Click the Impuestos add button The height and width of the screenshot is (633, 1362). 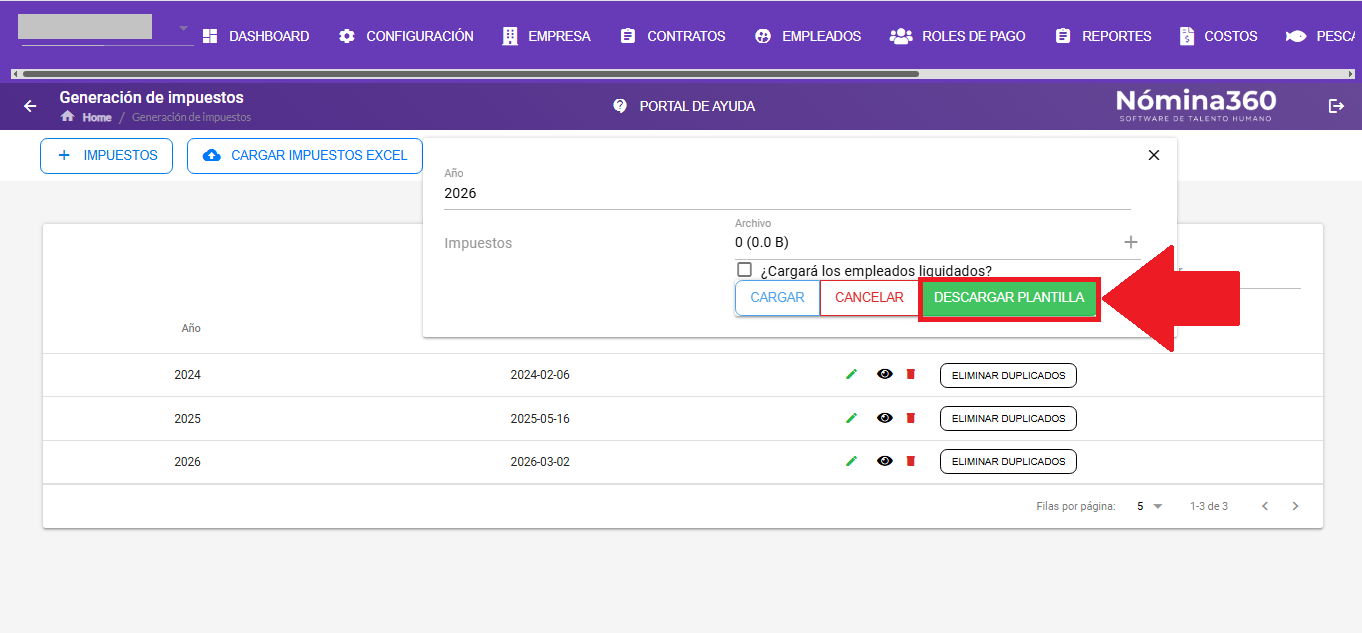click(x=106, y=156)
